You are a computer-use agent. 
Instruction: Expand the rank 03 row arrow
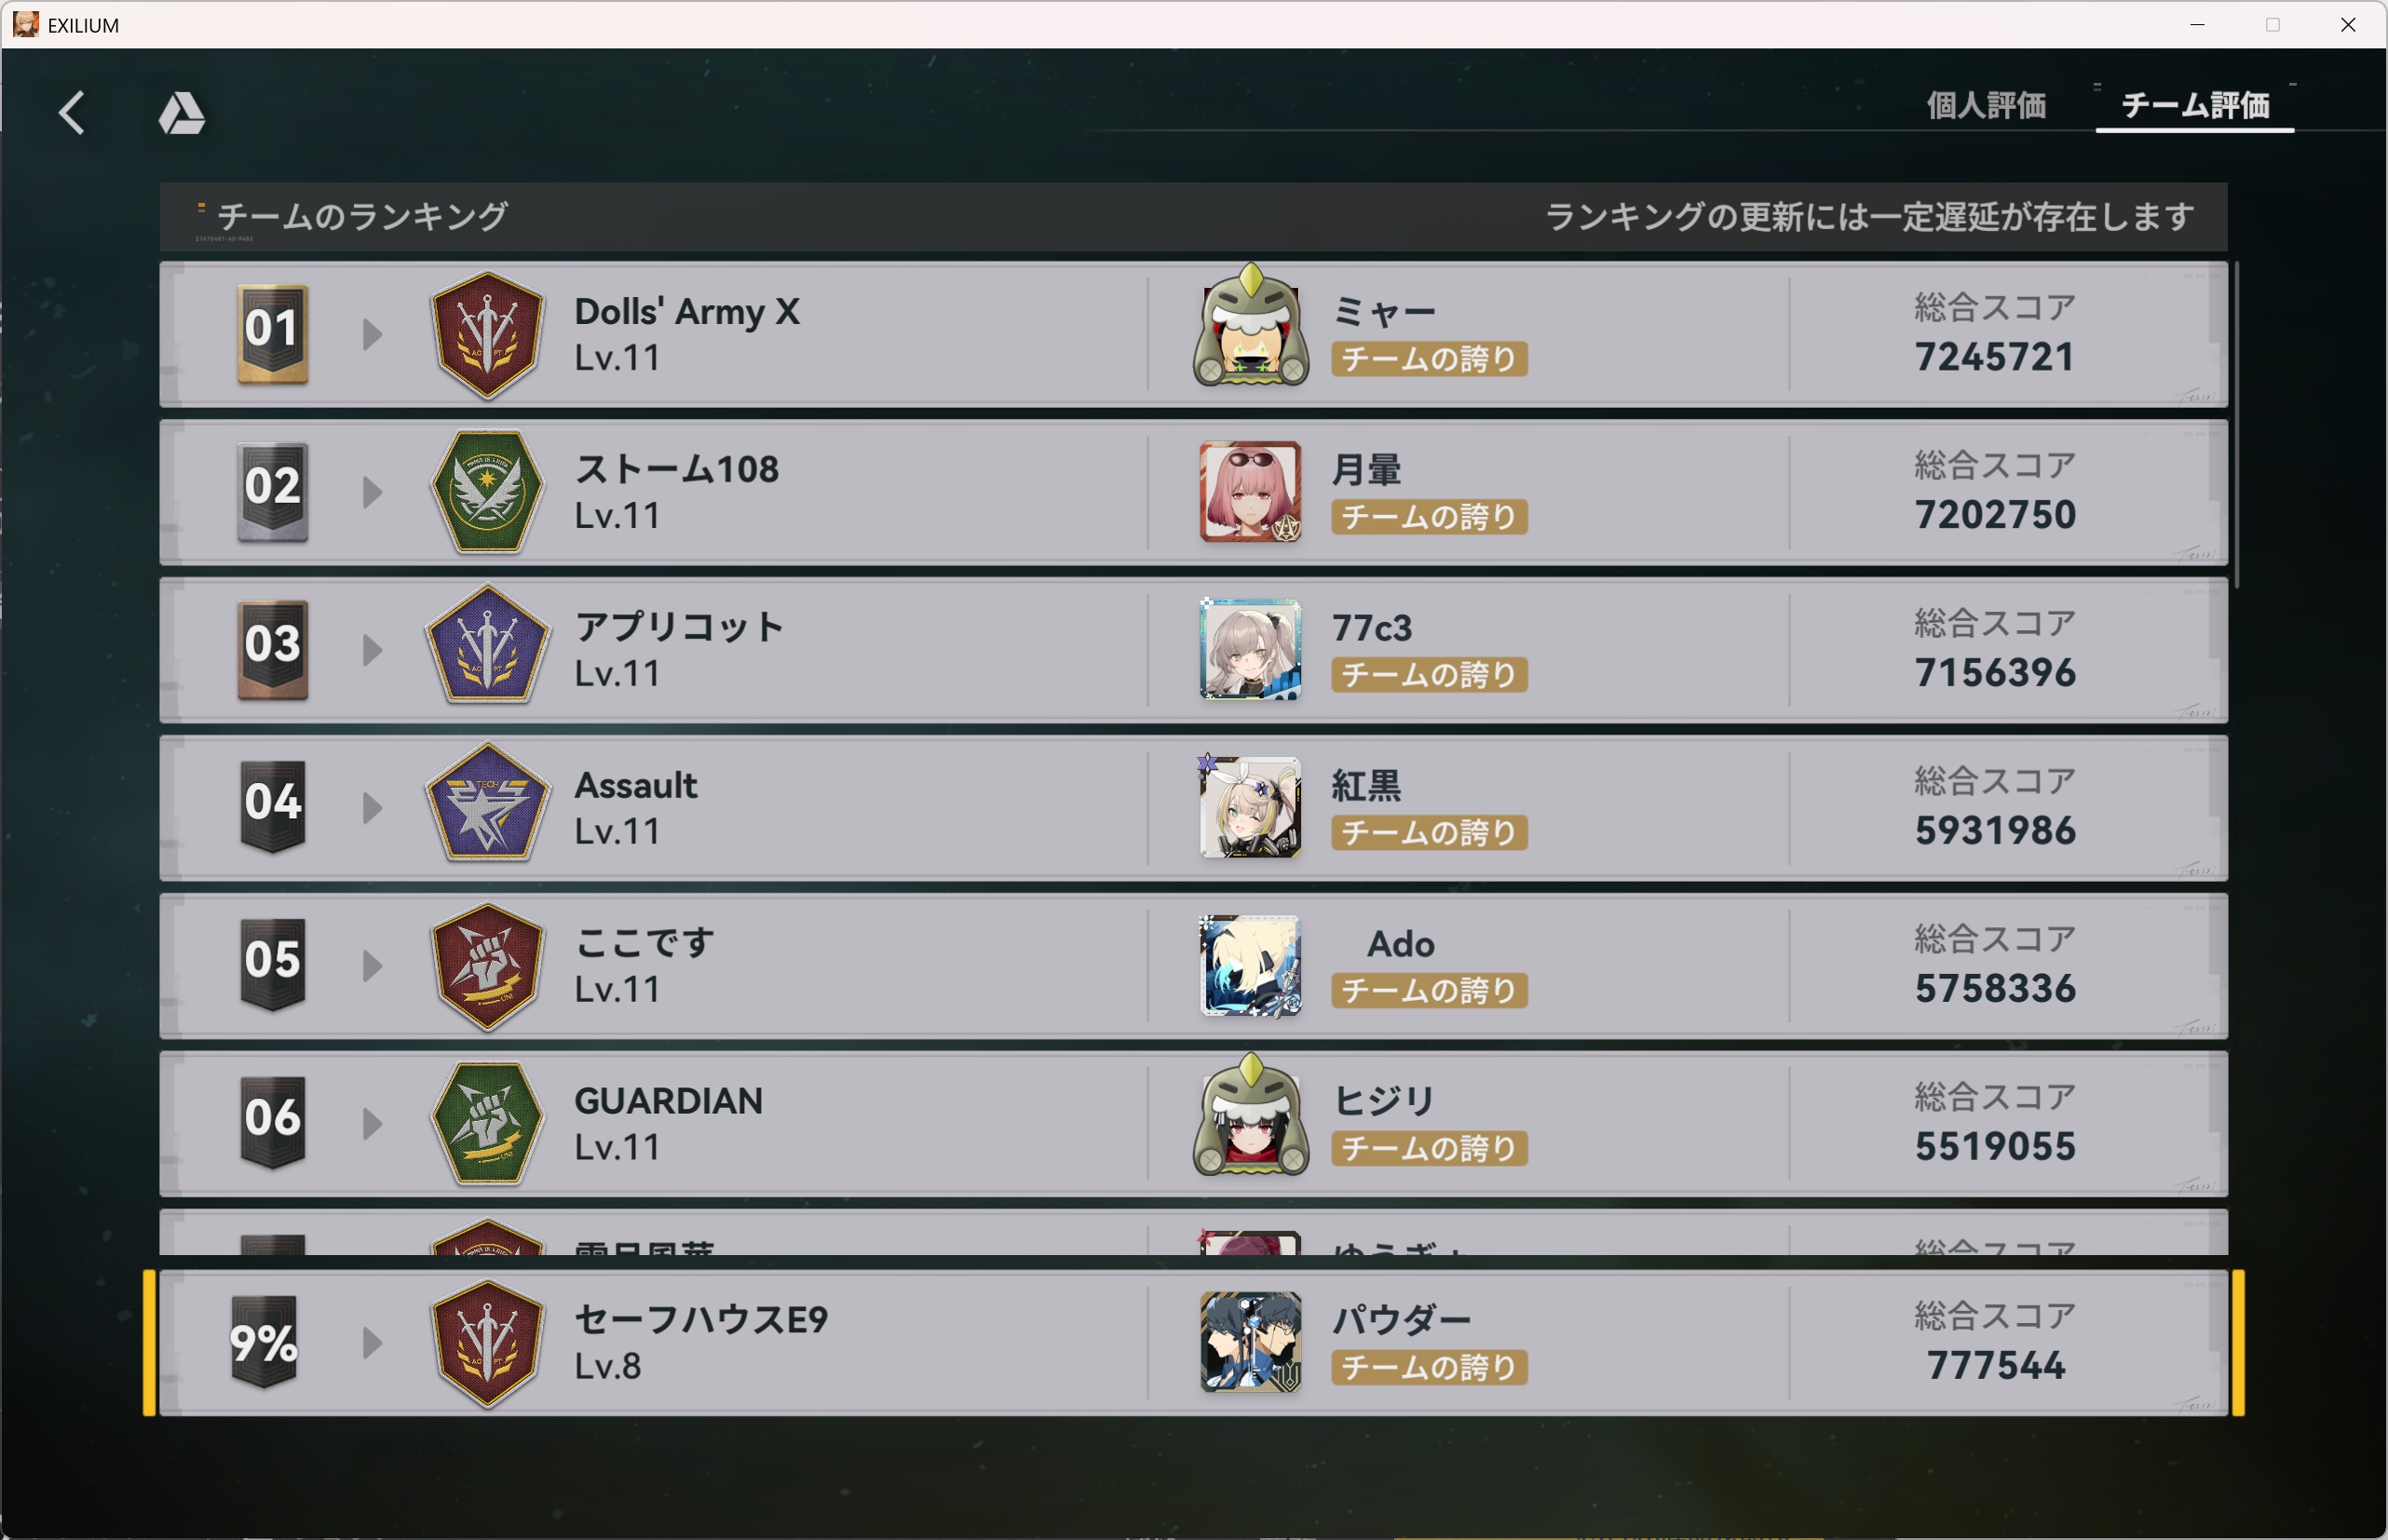click(372, 650)
